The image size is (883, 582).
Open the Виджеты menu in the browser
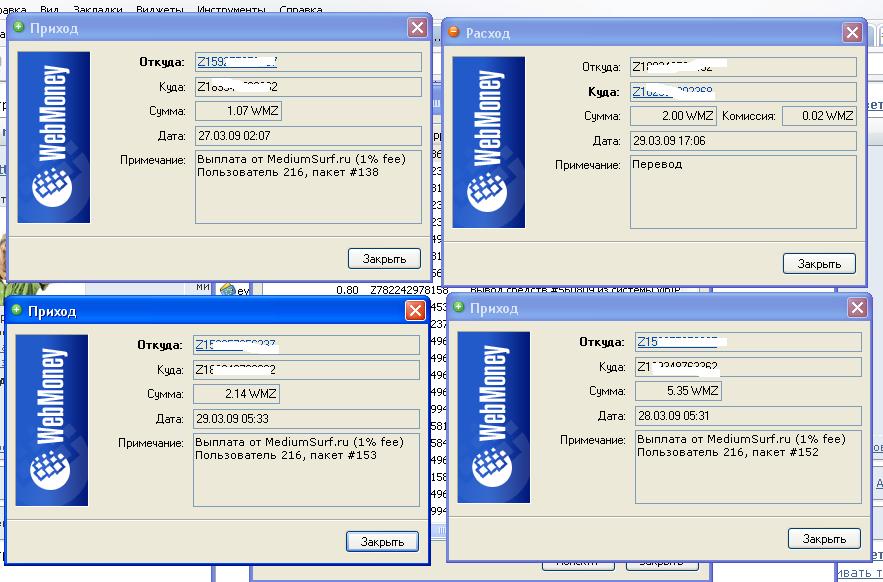pos(160,9)
